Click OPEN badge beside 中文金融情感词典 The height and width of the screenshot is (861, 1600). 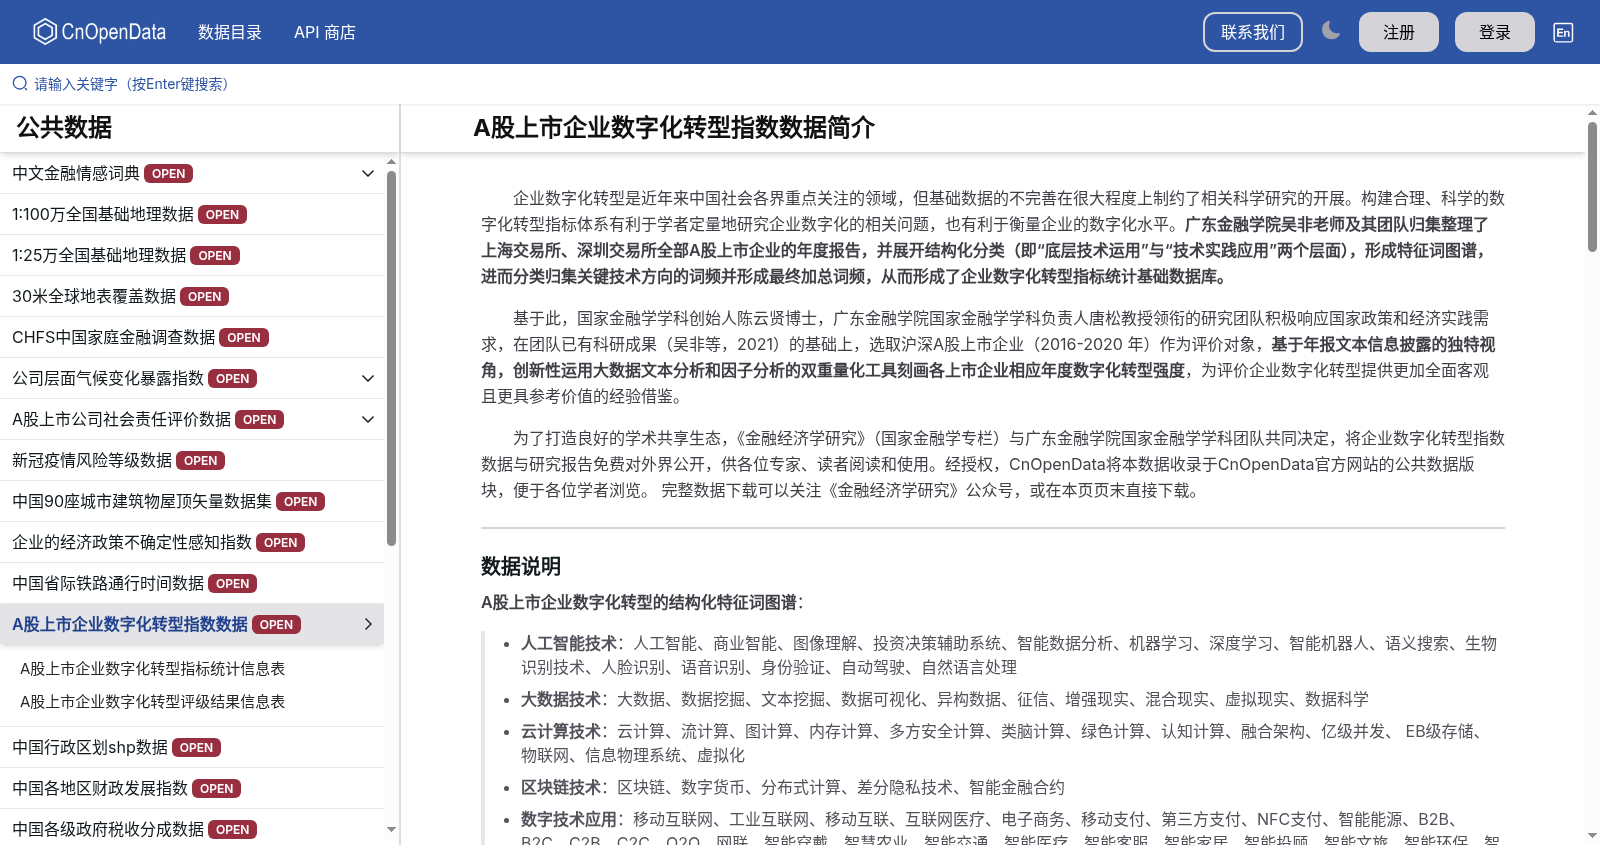(x=168, y=174)
